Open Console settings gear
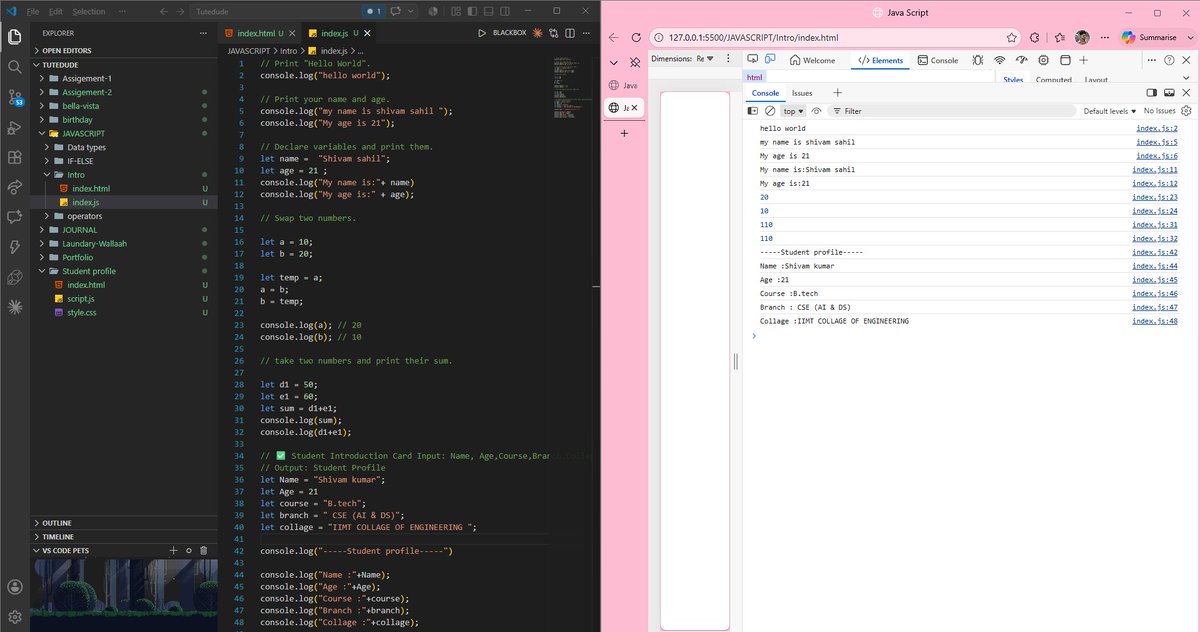This screenshot has width=1200, height=632. coord(1186,111)
